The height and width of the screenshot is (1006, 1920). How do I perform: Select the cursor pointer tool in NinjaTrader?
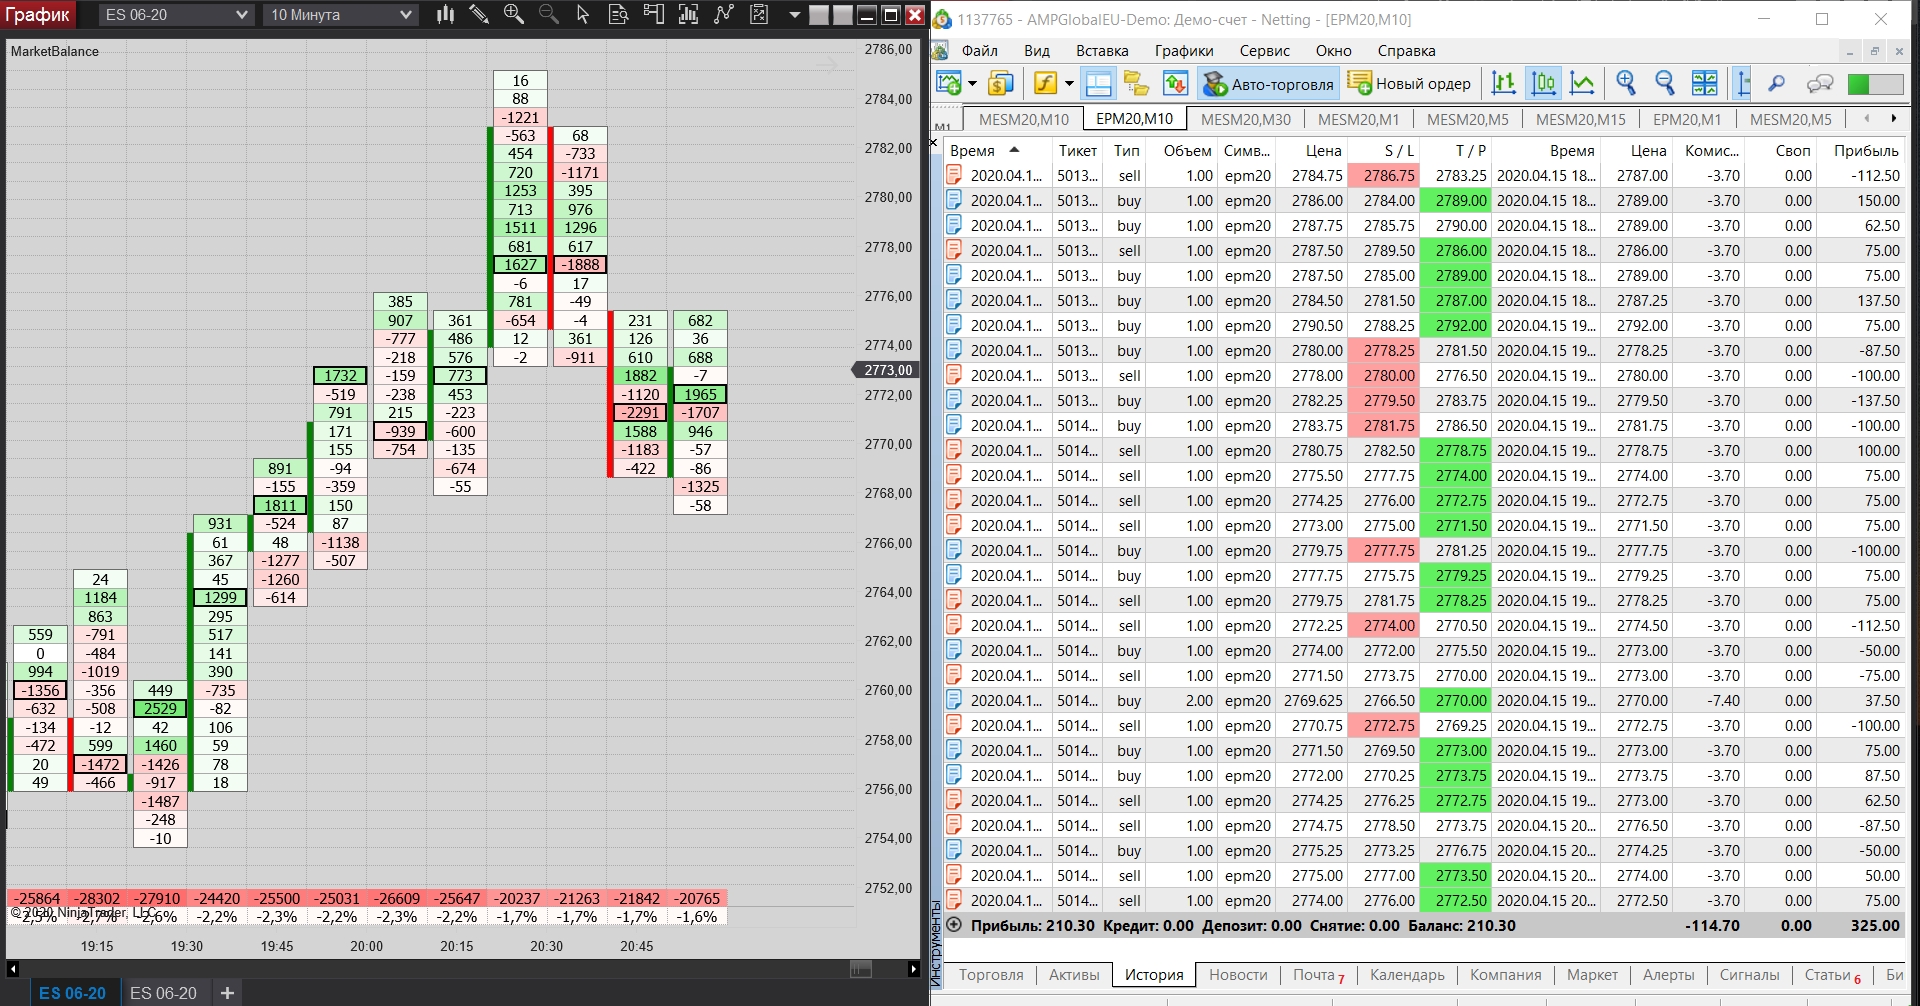(x=583, y=15)
